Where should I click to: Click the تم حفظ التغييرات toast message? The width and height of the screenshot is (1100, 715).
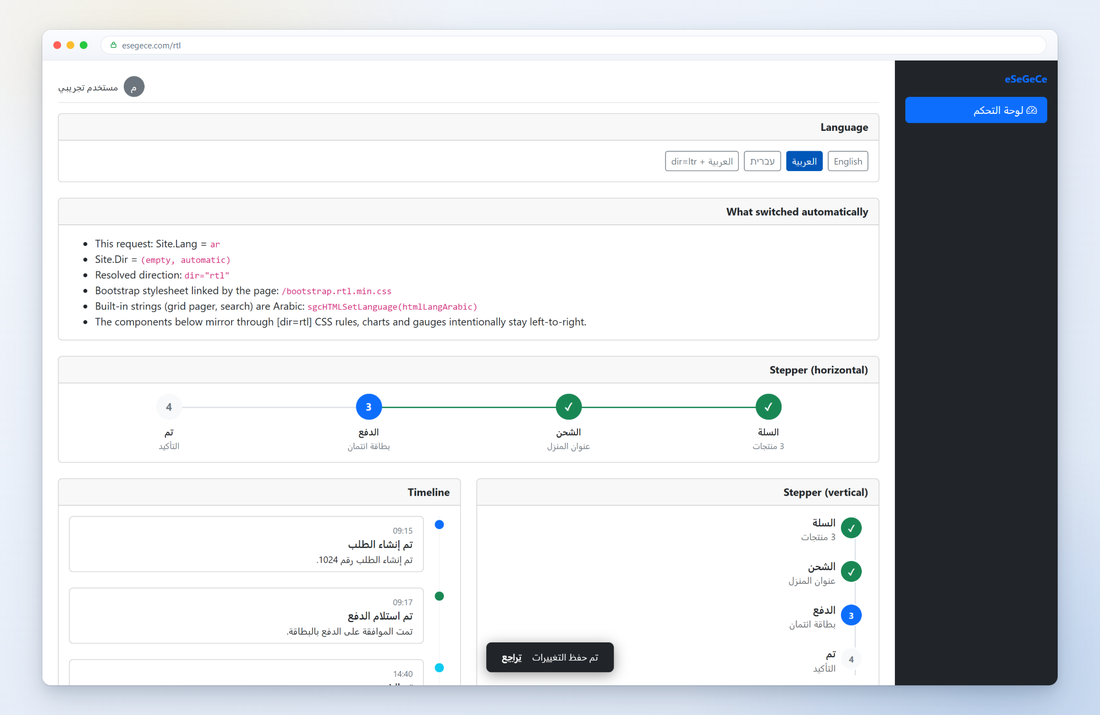(565, 657)
